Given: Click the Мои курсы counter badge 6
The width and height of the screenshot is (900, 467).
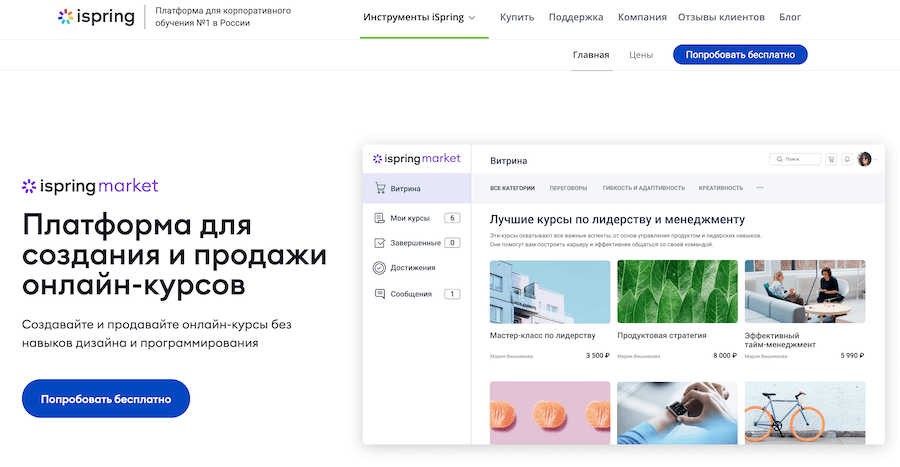Looking at the screenshot, I should click(x=452, y=218).
